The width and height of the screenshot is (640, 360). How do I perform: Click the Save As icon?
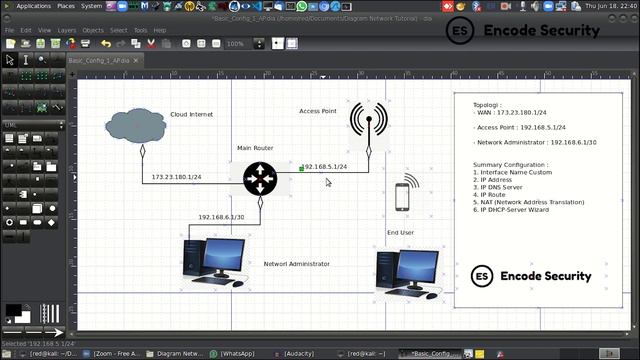56,44
